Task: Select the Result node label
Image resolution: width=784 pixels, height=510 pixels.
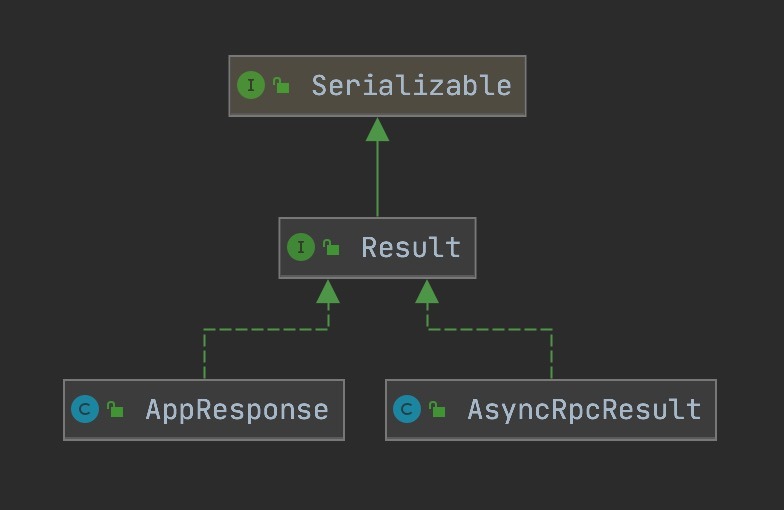Action: (411, 247)
